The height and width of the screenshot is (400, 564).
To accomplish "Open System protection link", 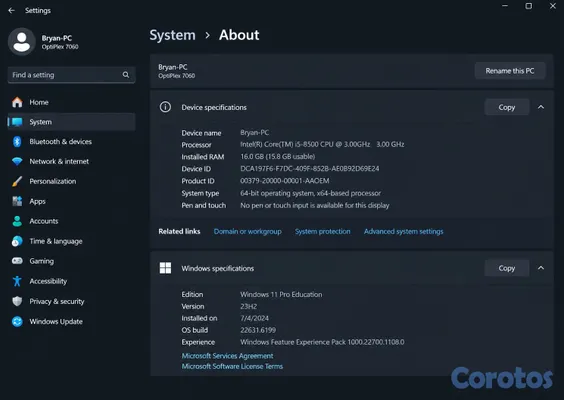I will [x=323, y=231].
